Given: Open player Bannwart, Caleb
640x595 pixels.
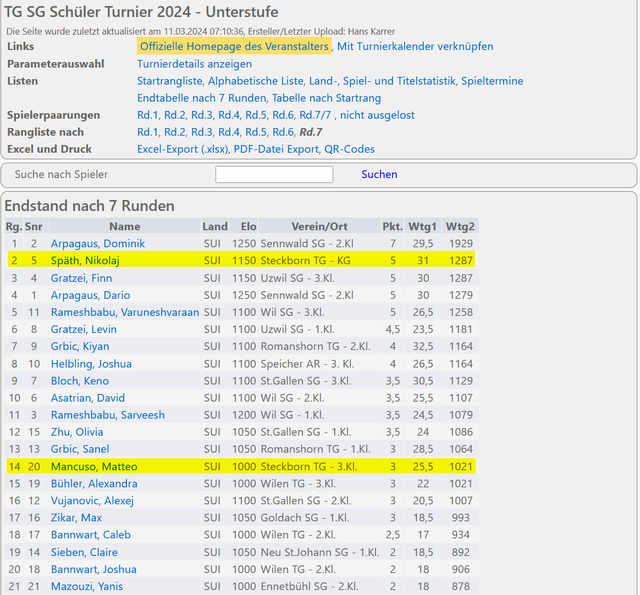Looking at the screenshot, I should [91, 535].
